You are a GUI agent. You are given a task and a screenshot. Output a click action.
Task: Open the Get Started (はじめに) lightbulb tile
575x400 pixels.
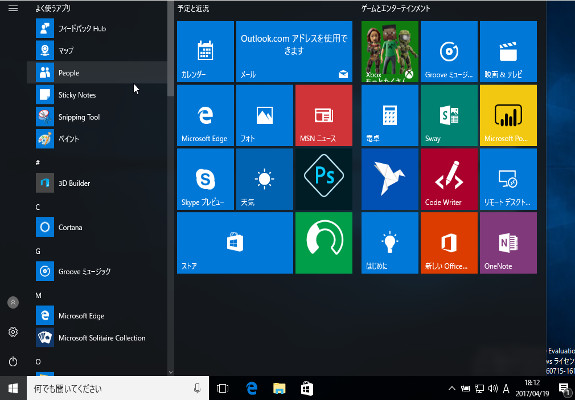(390, 243)
